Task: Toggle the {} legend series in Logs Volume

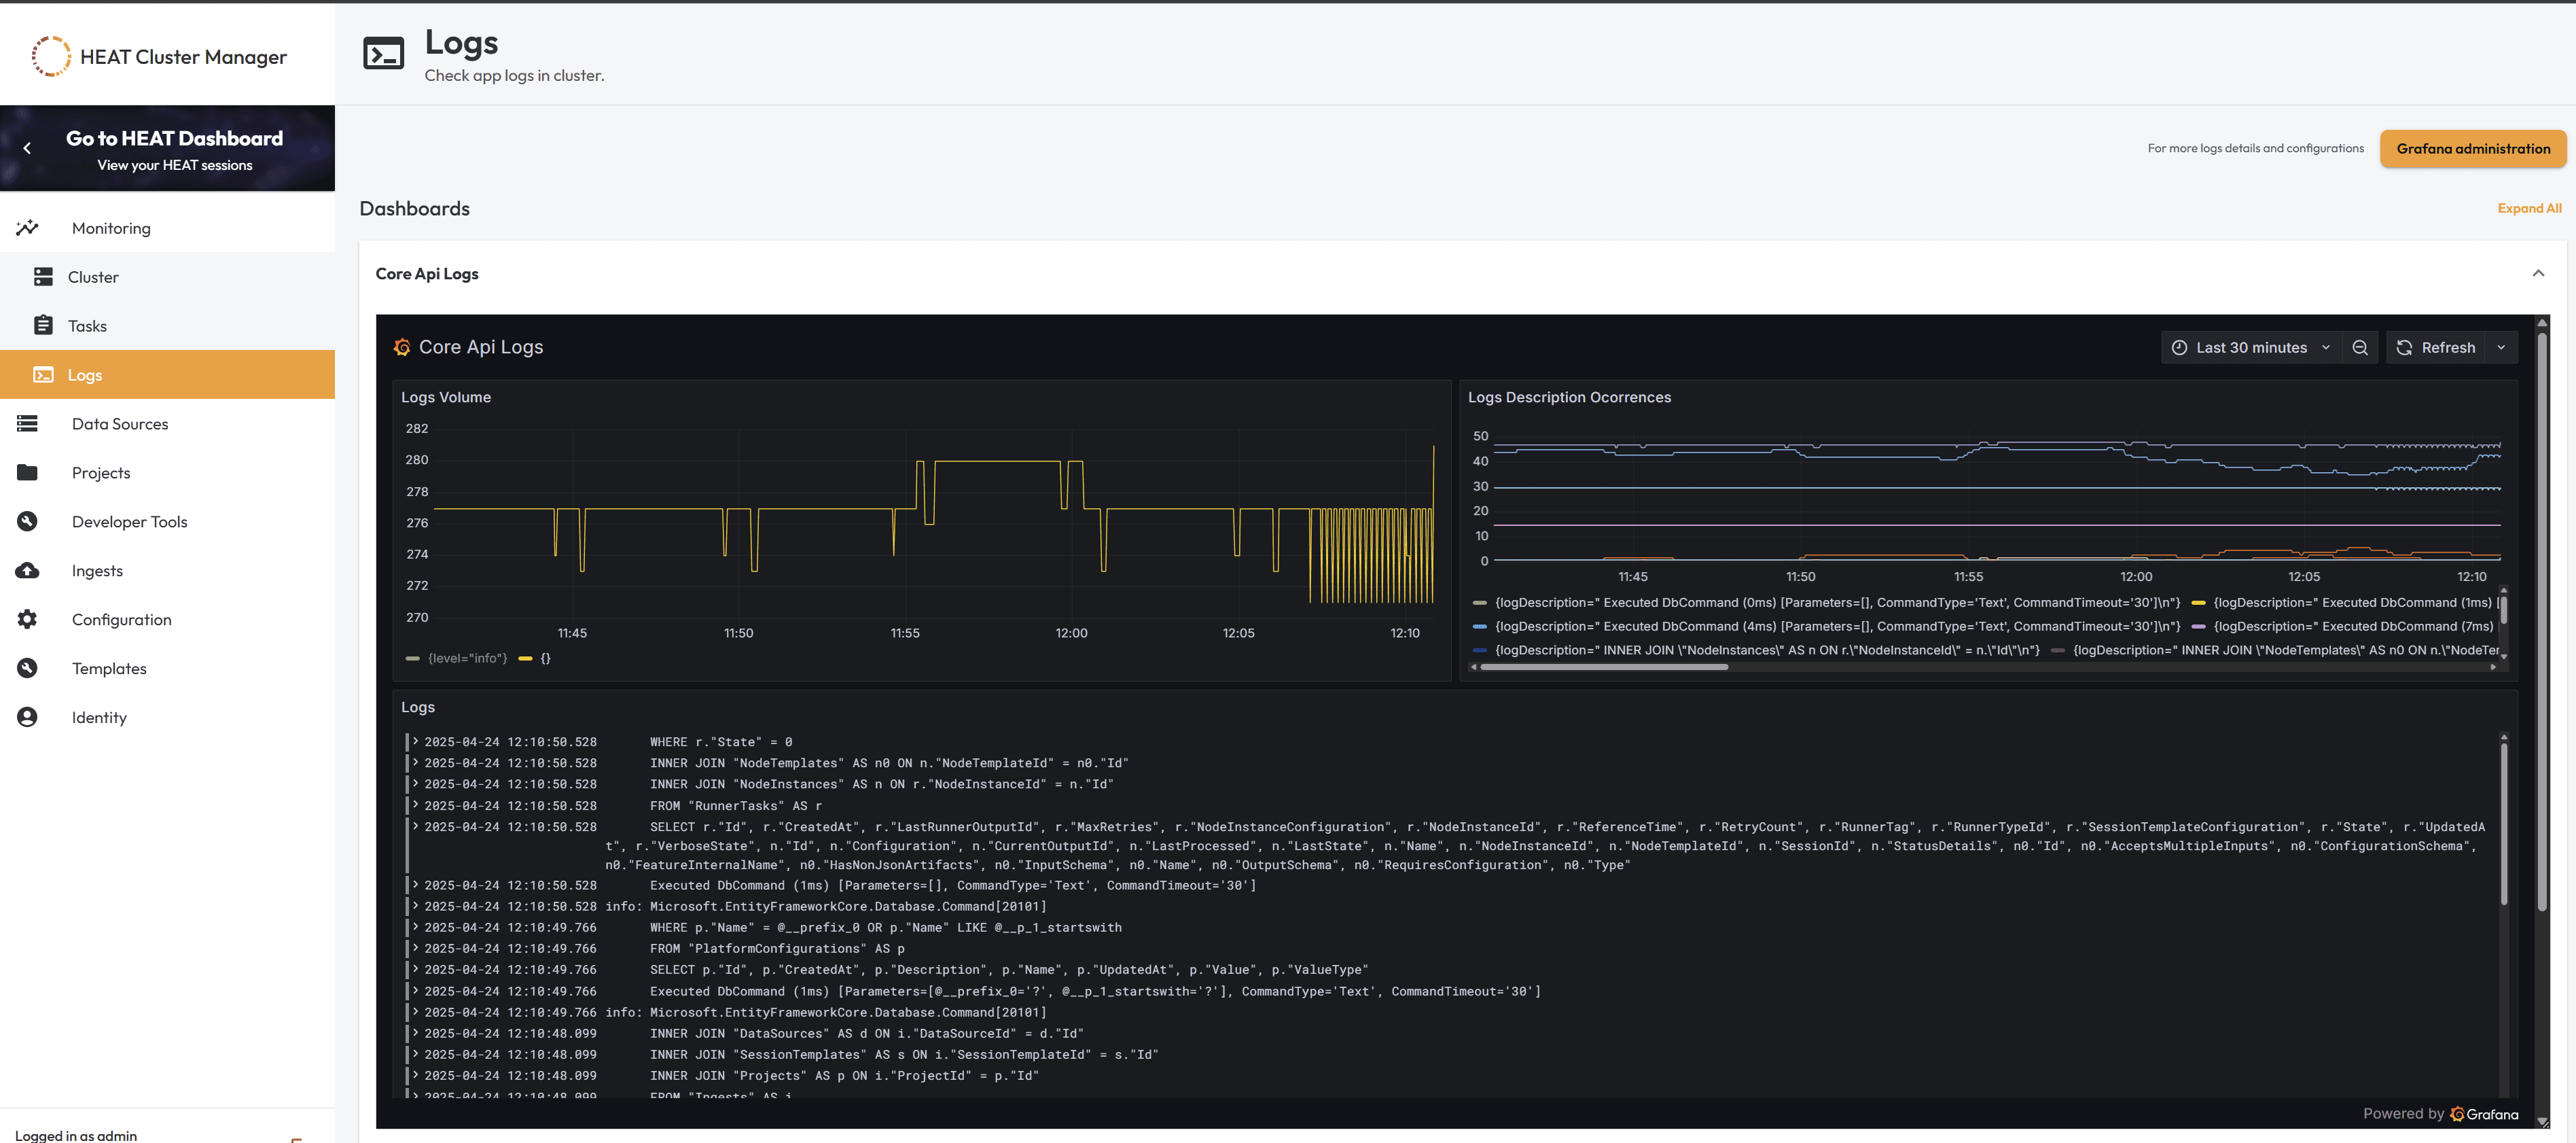Action: [x=545, y=658]
